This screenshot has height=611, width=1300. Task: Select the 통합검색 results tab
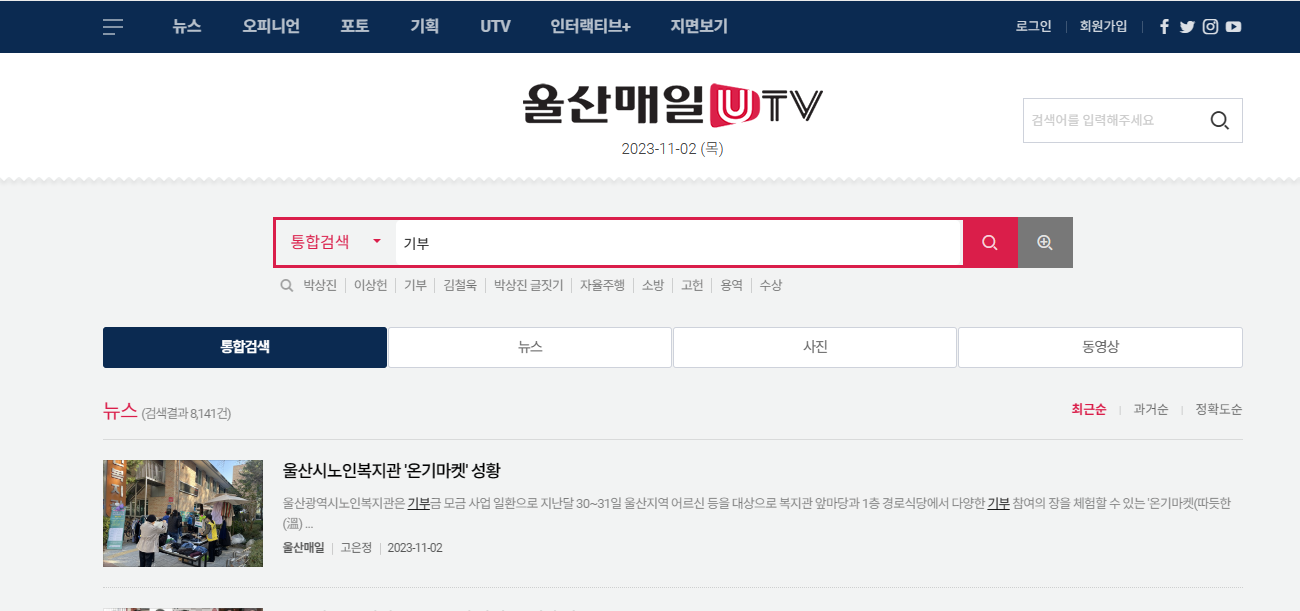click(x=245, y=347)
